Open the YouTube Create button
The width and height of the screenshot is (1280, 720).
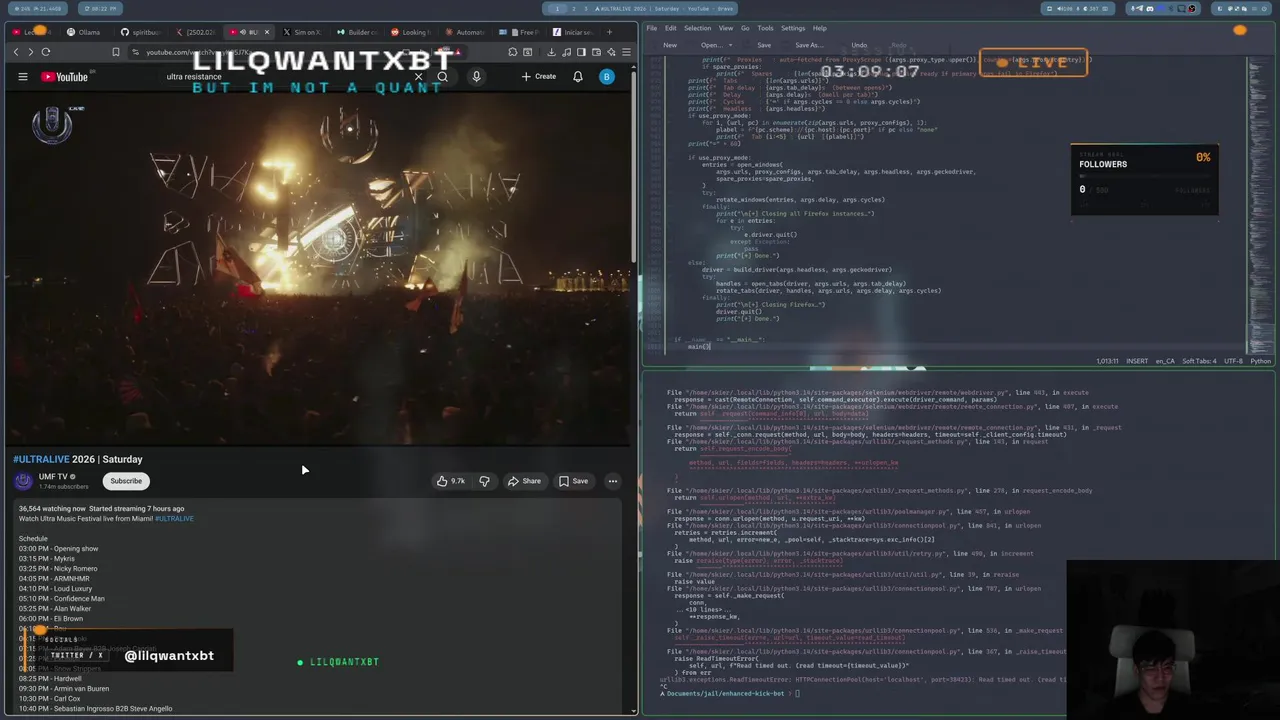(x=538, y=77)
